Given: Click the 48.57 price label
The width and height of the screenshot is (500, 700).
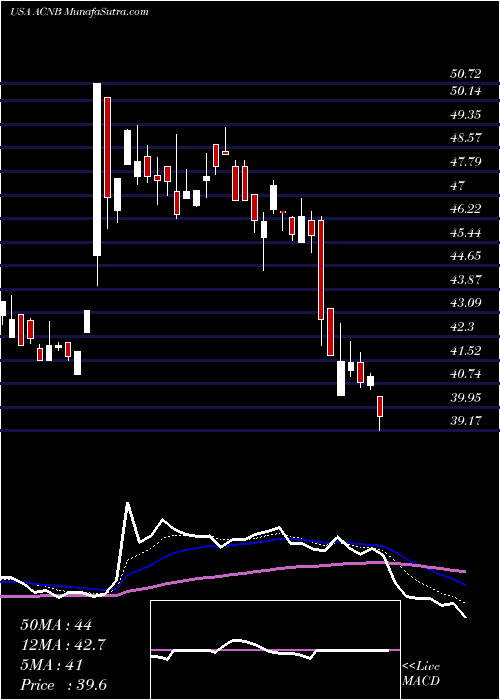Looking at the screenshot, I should [x=465, y=138].
